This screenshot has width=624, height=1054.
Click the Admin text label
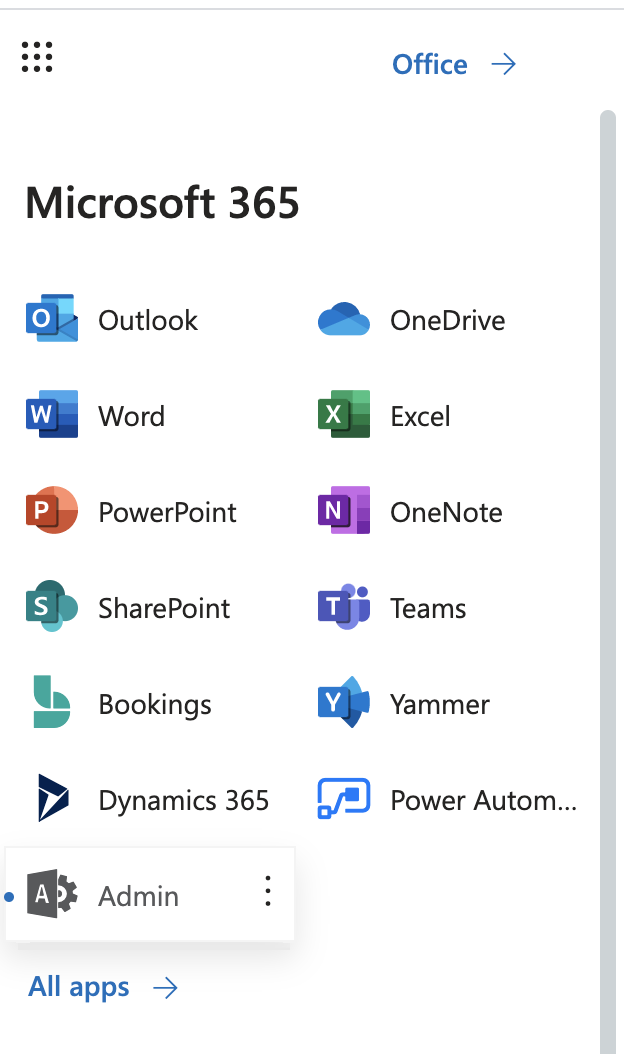(x=138, y=896)
